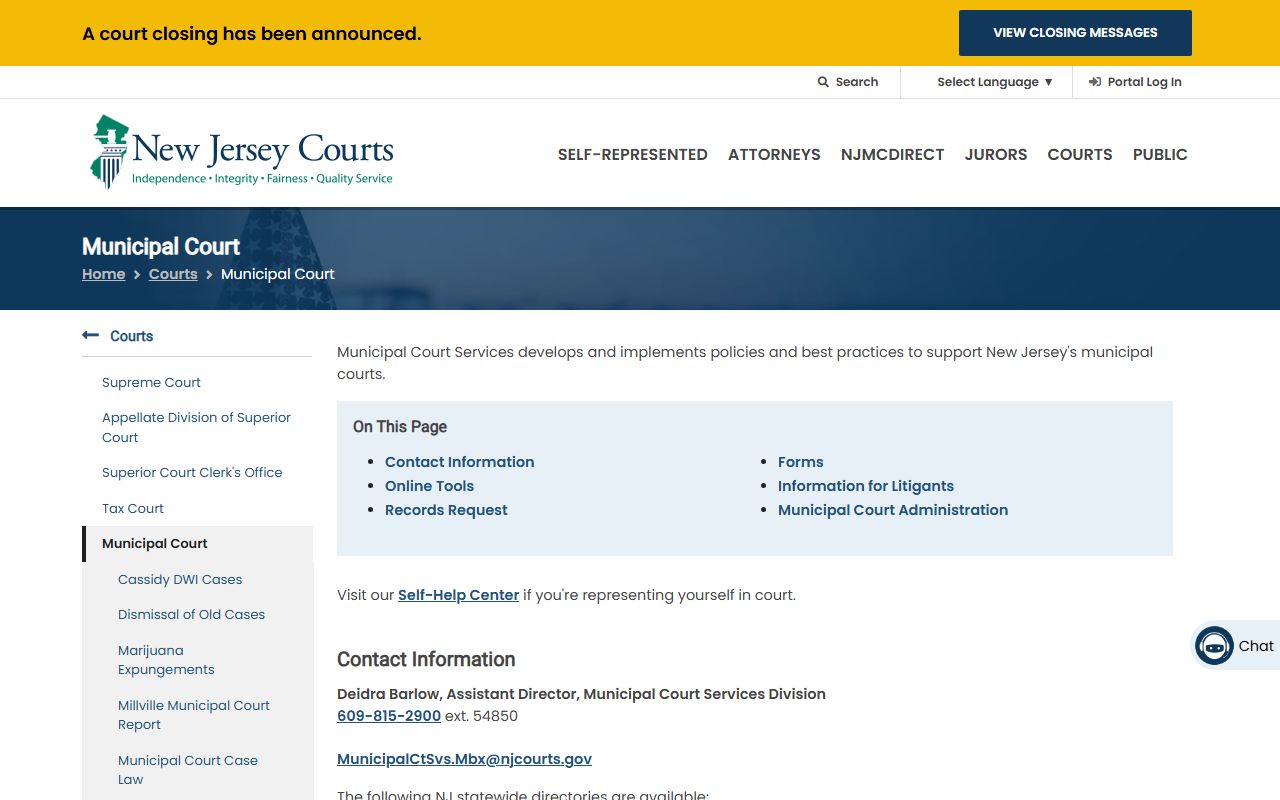Viewport: 1280px width, 800px height.
Task: Open the Chat robot icon
Action: point(1214,646)
